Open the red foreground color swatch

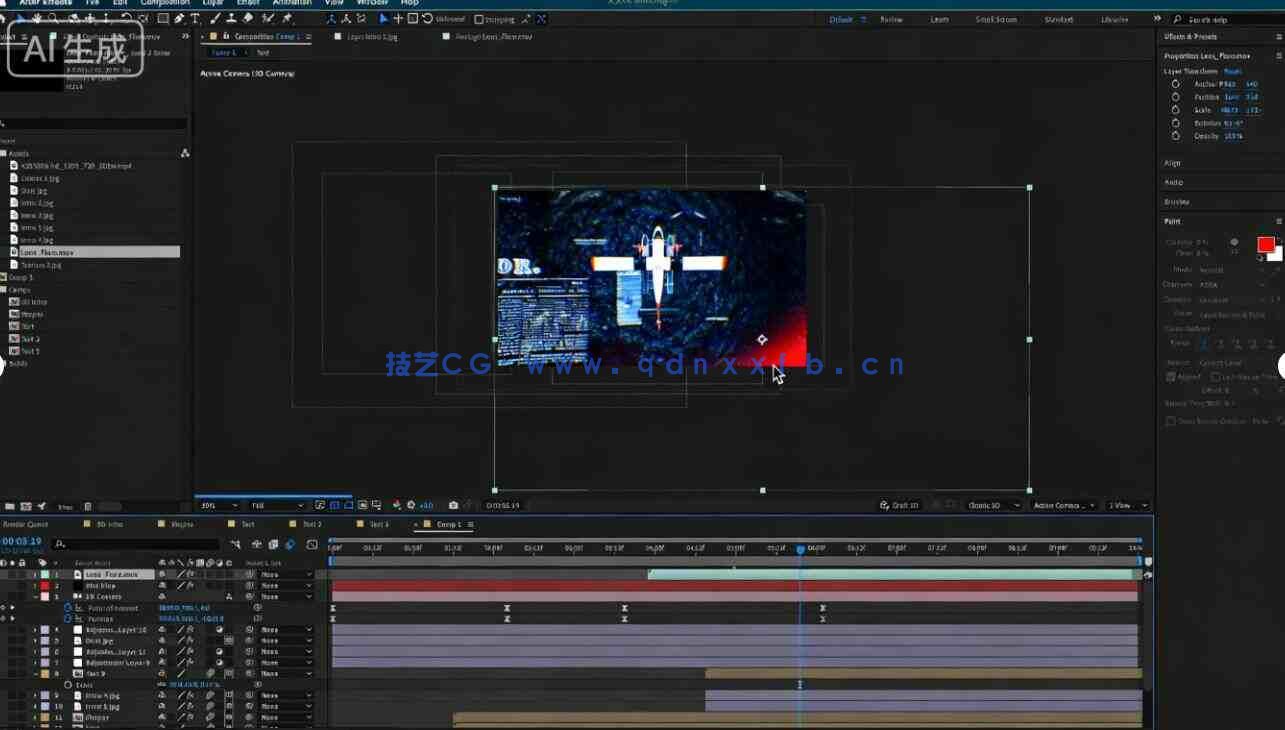[1265, 245]
